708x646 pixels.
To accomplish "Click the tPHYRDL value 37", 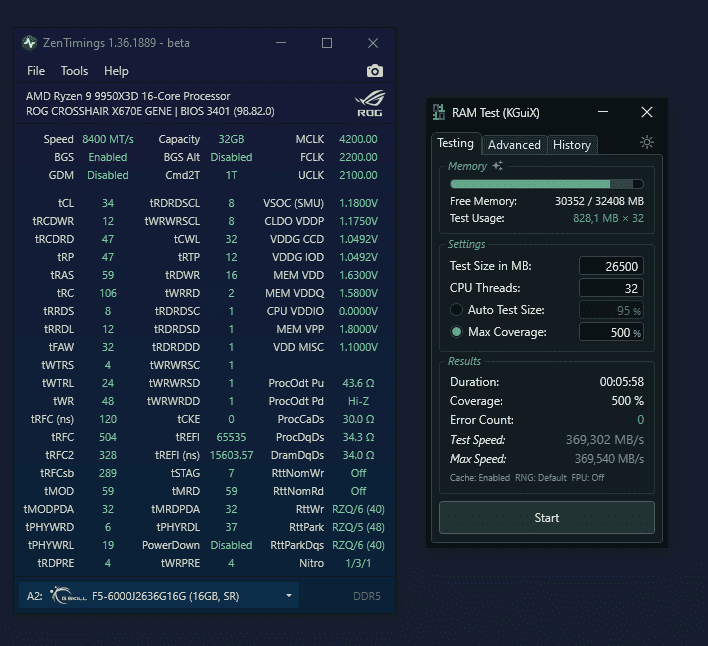I will point(231,527).
